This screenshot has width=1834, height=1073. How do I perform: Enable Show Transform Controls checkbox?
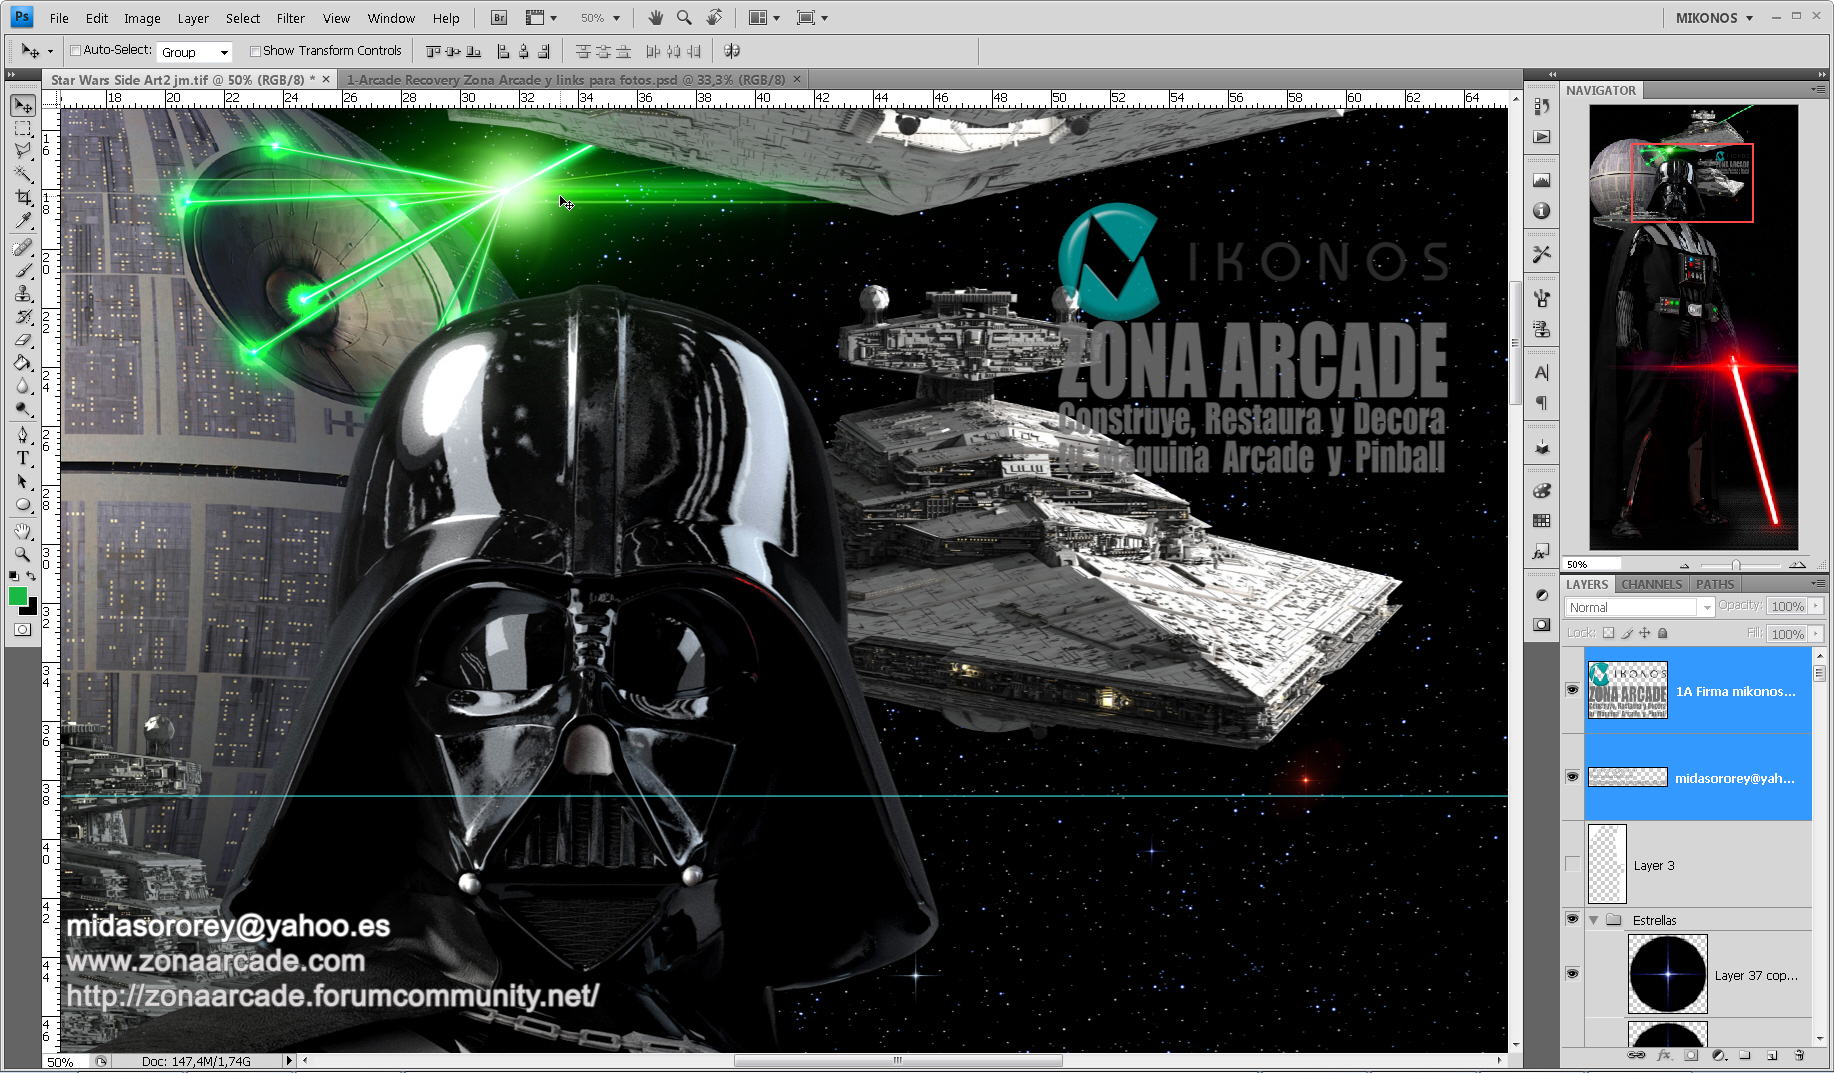pyautogui.click(x=255, y=51)
